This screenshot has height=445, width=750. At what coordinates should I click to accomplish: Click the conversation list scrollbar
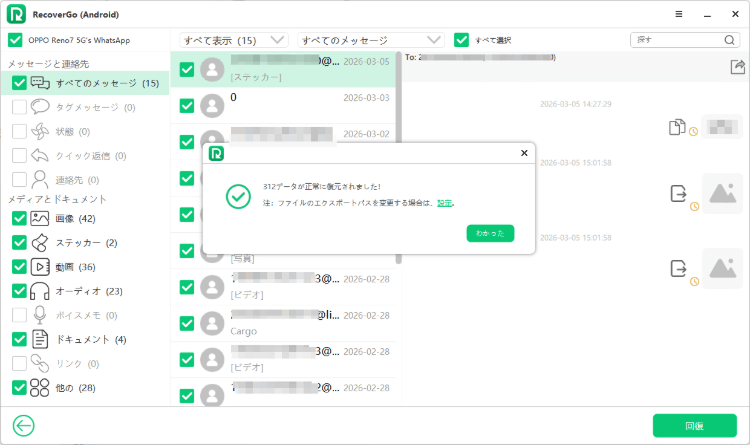(398, 158)
